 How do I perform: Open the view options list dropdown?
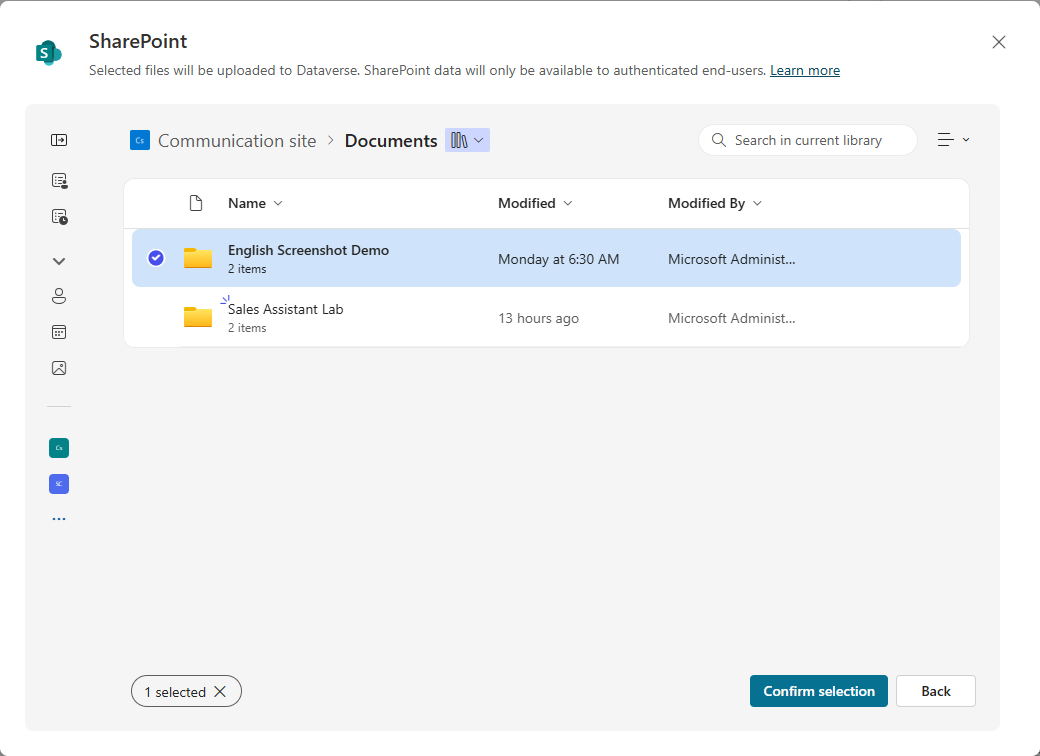click(953, 140)
